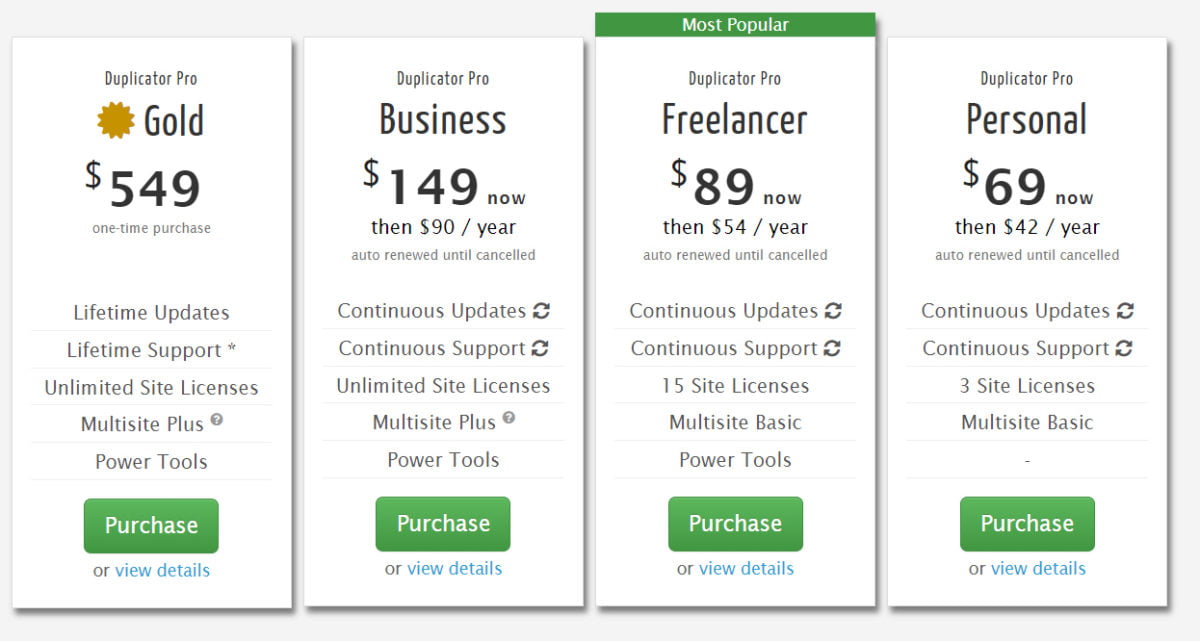Click the Most Popular banner above Freelancer

735,24
